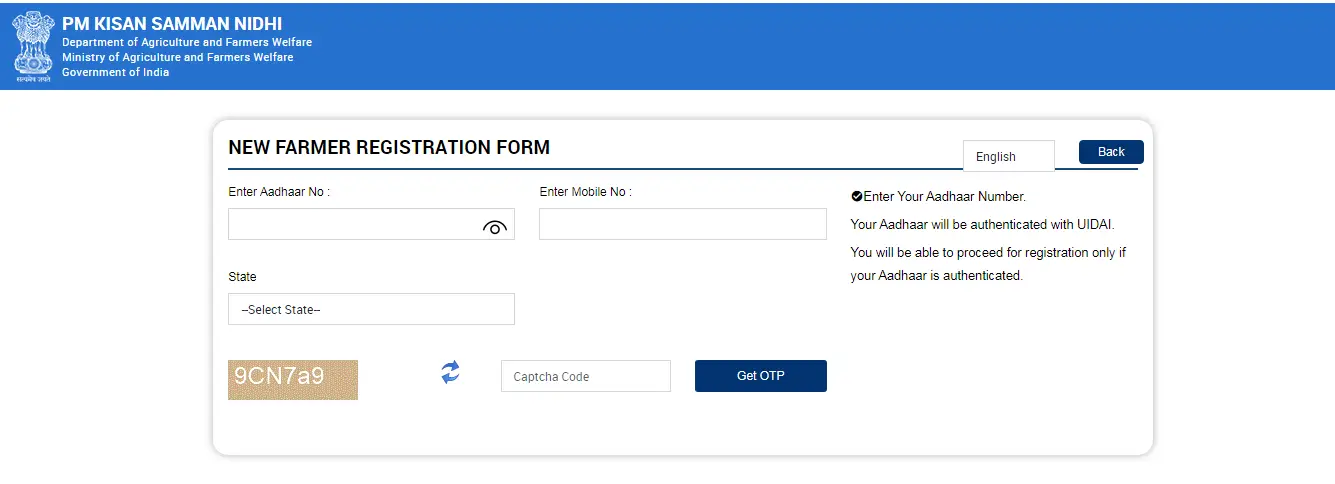
Task: Toggle Aadhaar number visibility with eye icon
Action: click(495, 227)
